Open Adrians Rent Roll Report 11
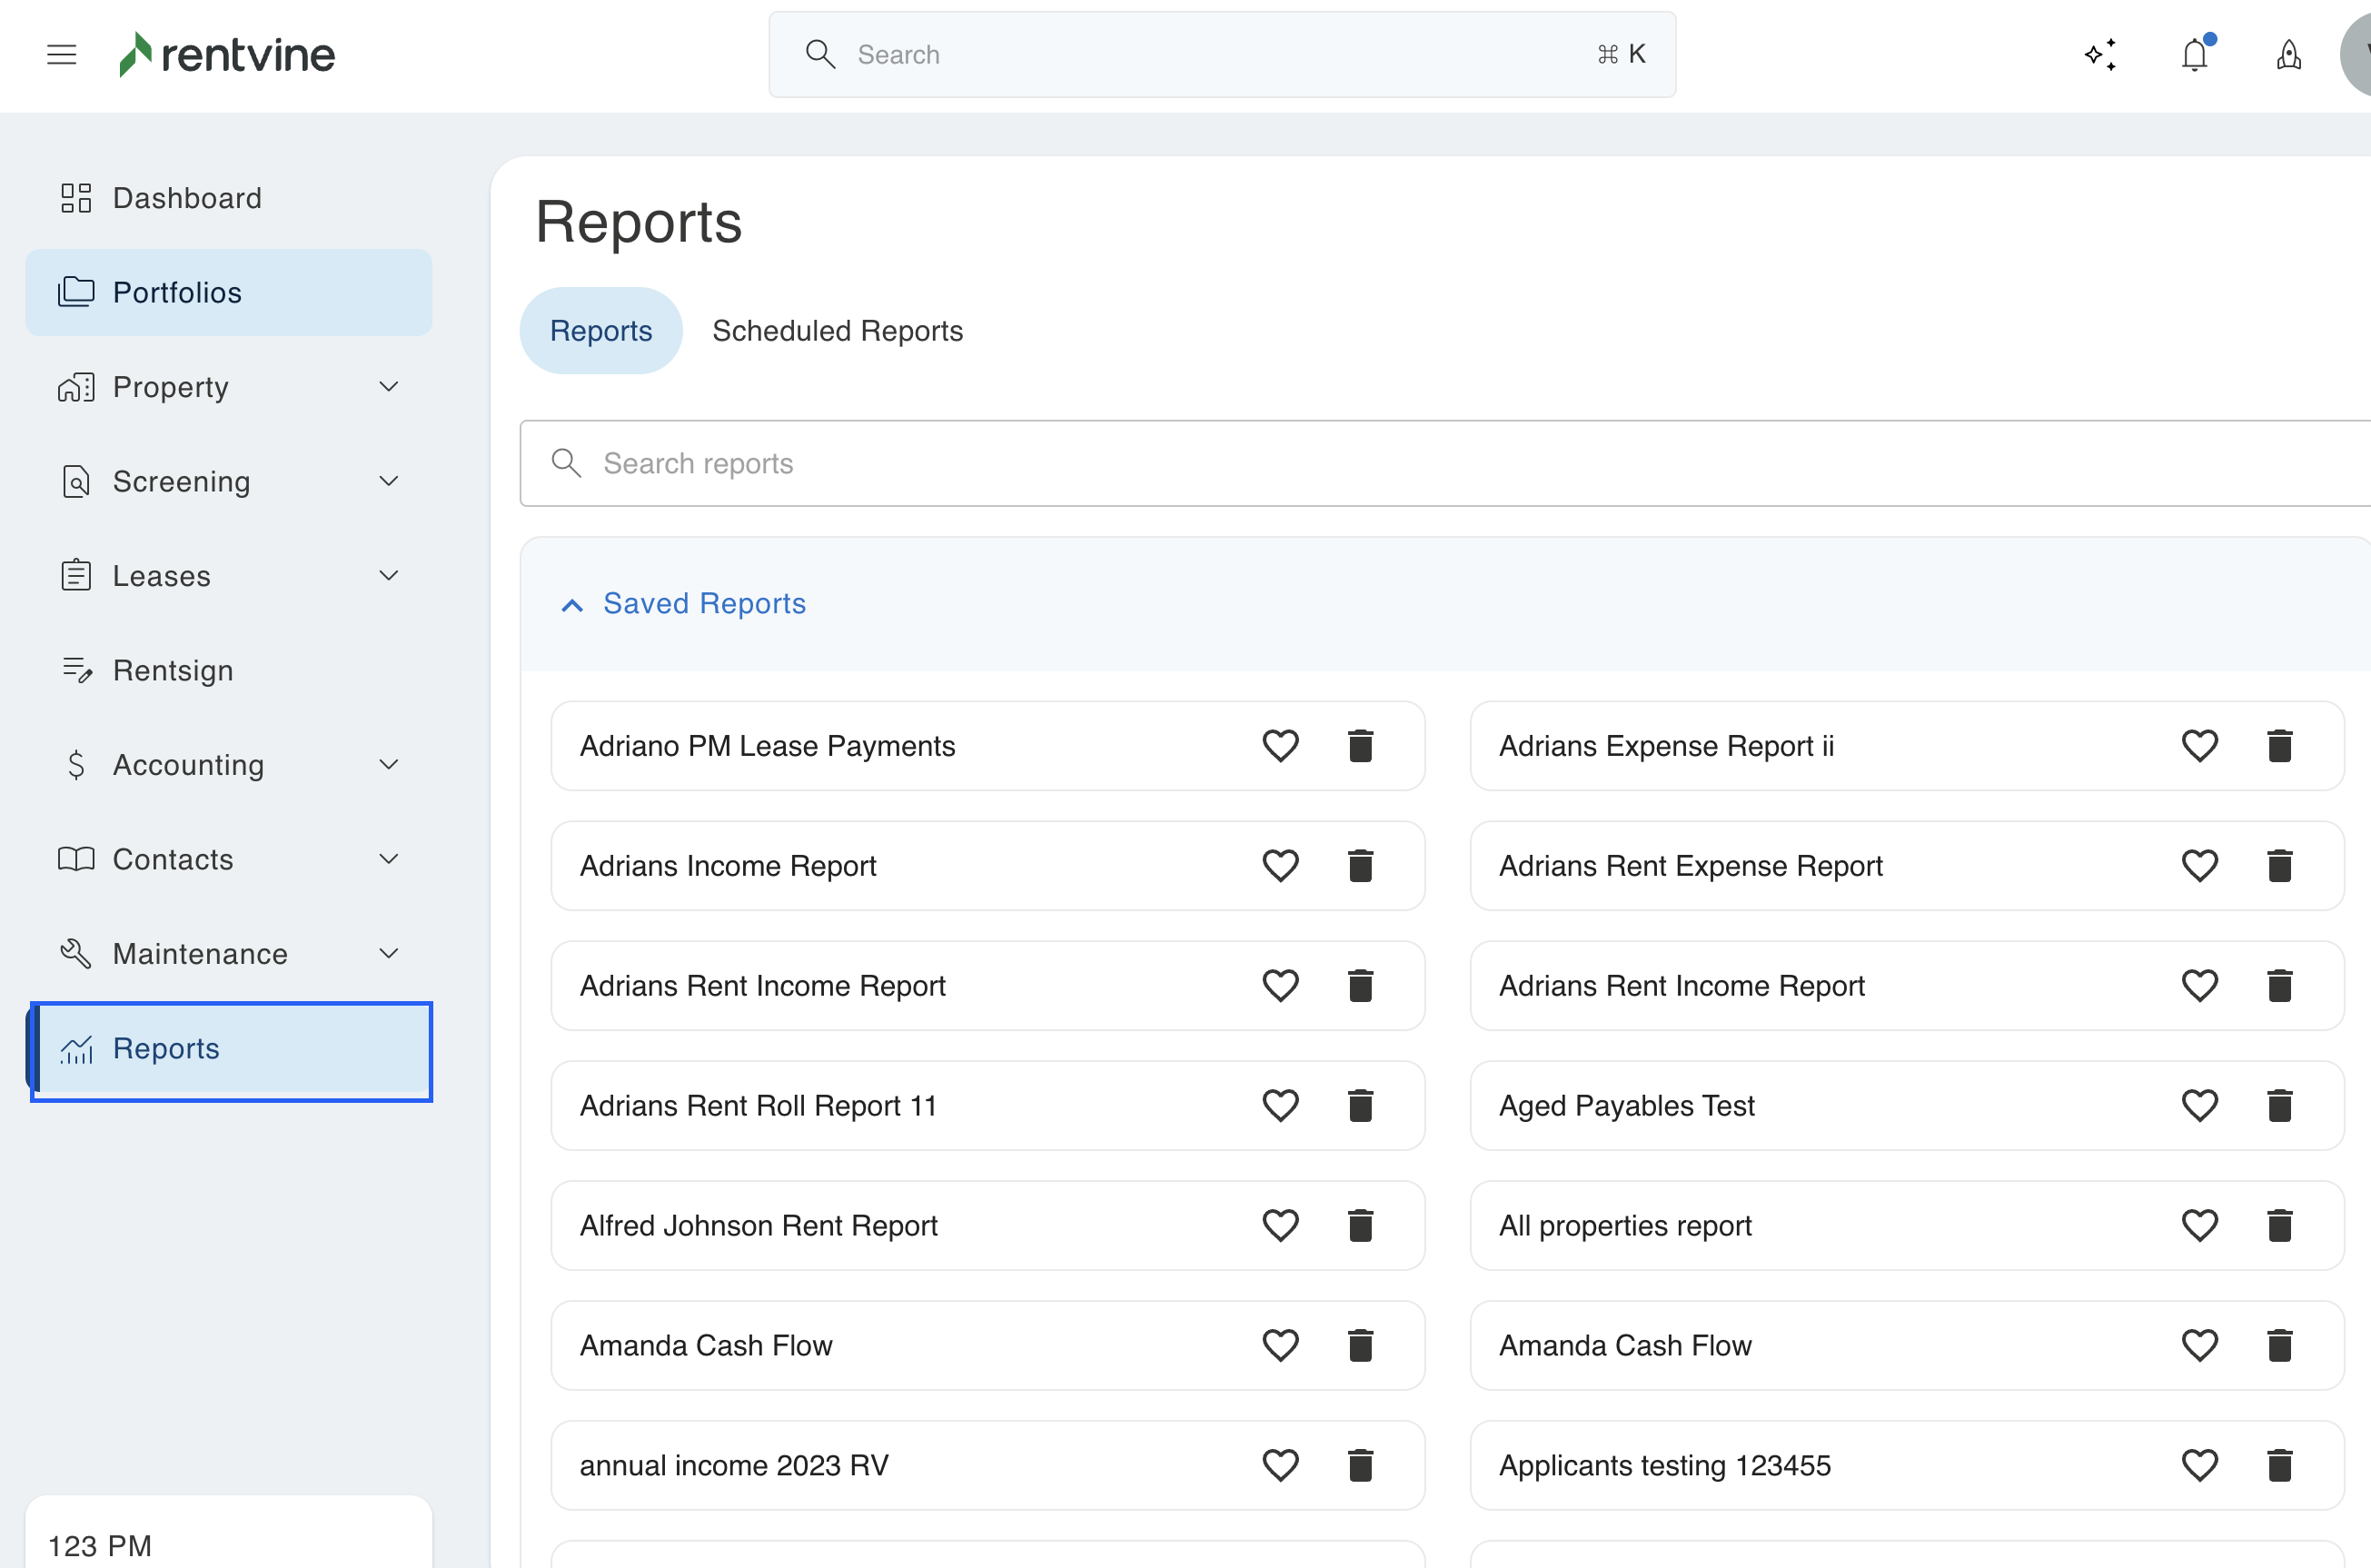2371x1568 pixels. (758, 1106)
